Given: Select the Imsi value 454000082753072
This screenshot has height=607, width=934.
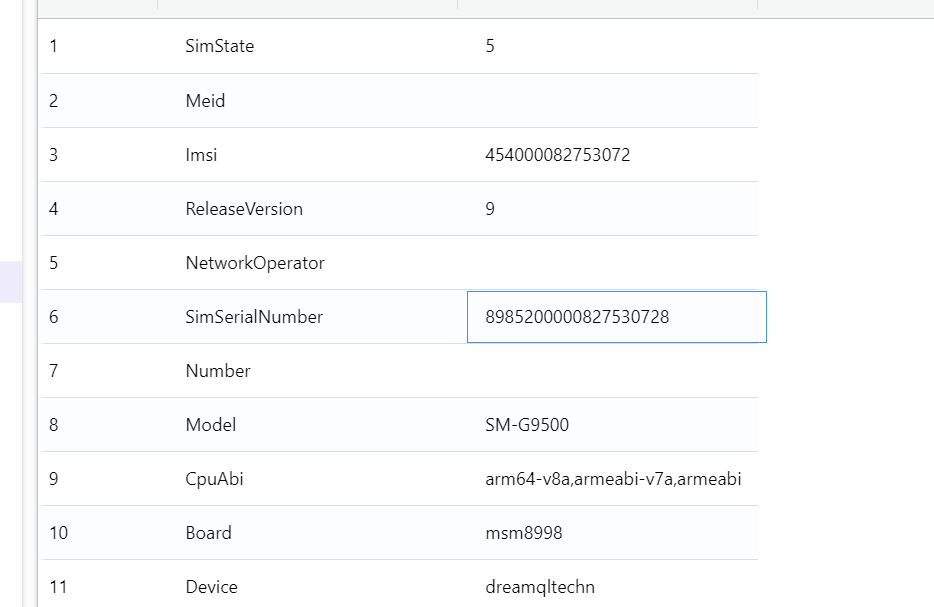Looking at the screenshot, I should click(x=557, y=155).
